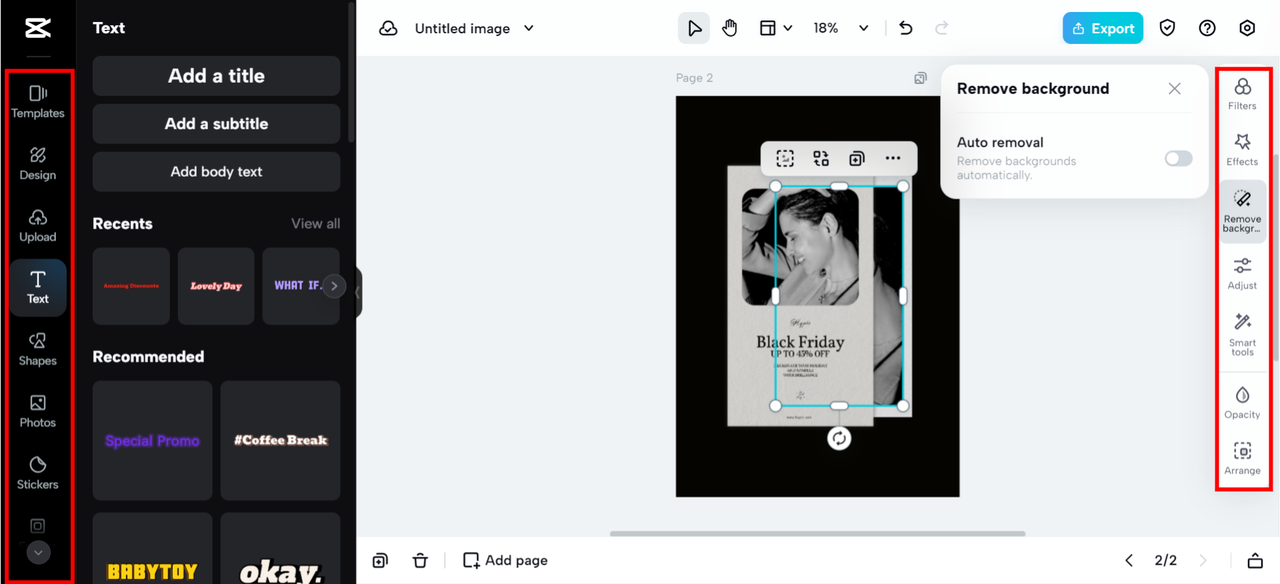Enable the Auto removal toggle
The width and height of the screenshot is (1280, 584).
tap(1178, 158)
